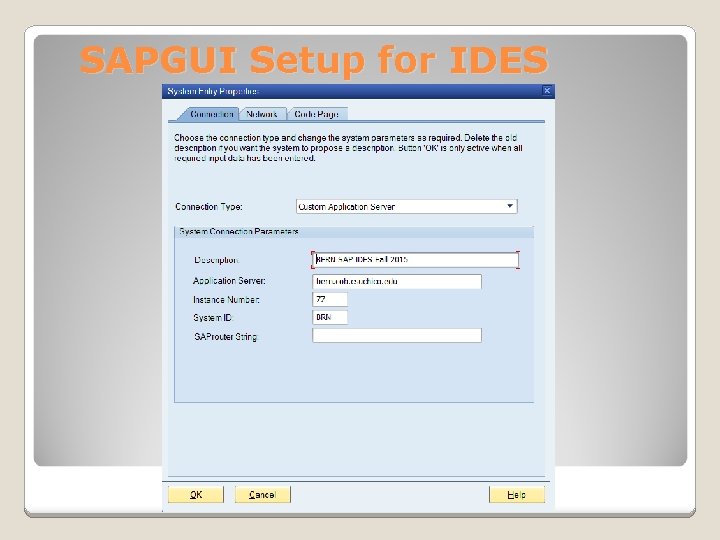Click the 'Instance Number:' label

[x=226, y=300]
